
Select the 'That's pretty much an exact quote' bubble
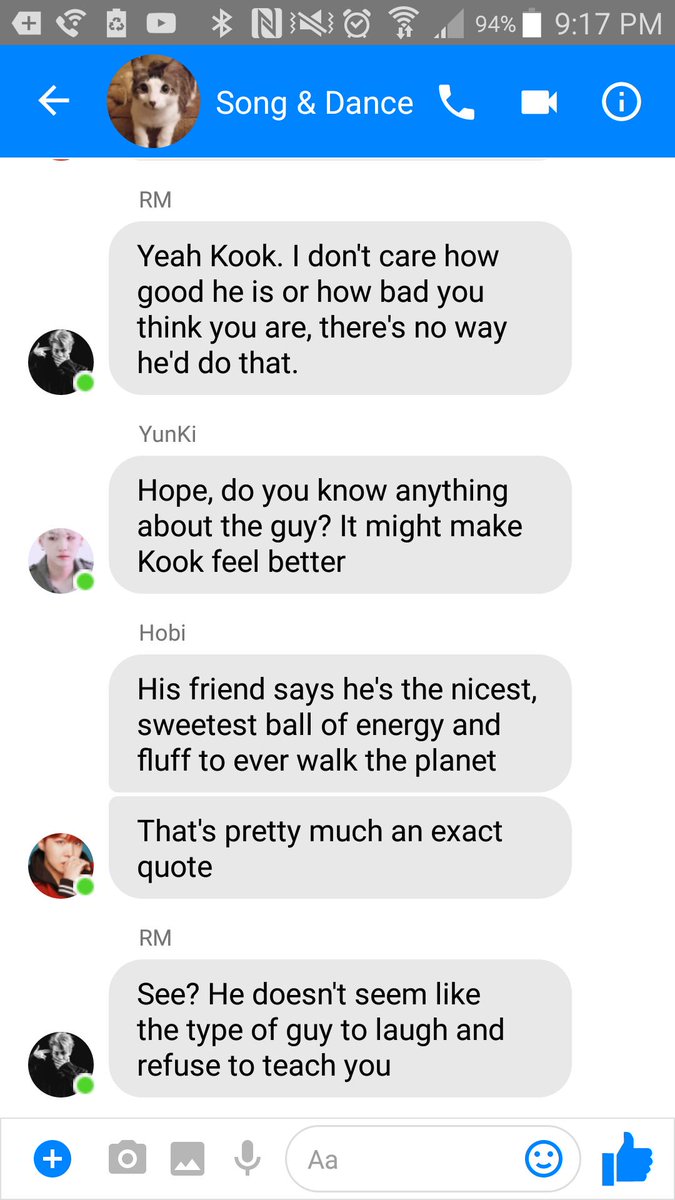[339, 848]
